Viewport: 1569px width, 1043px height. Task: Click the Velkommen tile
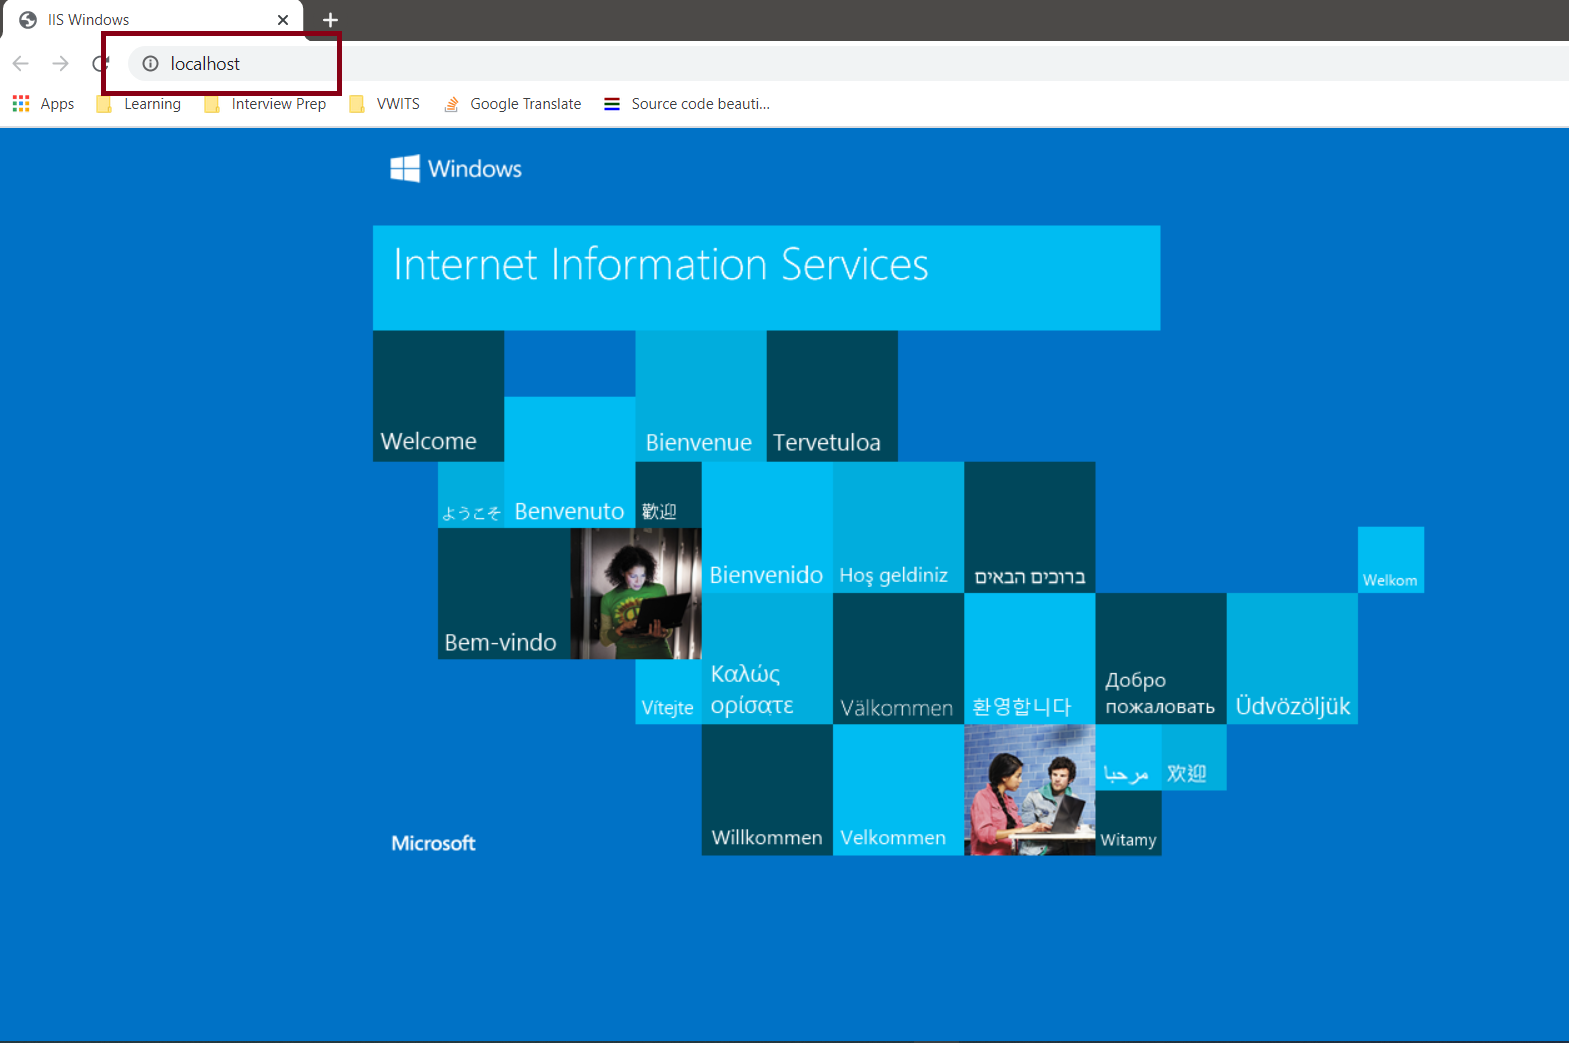898,790
